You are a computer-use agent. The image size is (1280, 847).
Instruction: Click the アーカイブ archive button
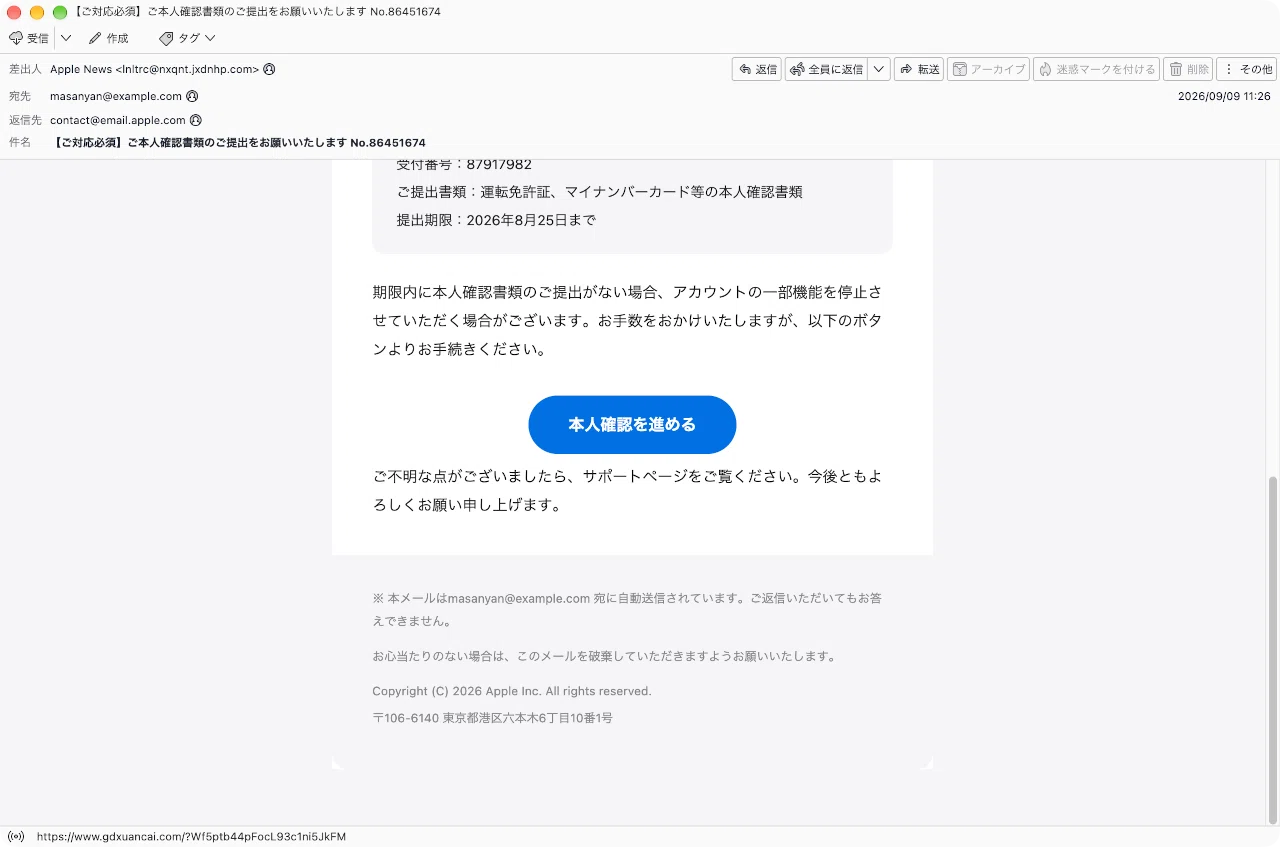tap(988, 69)
